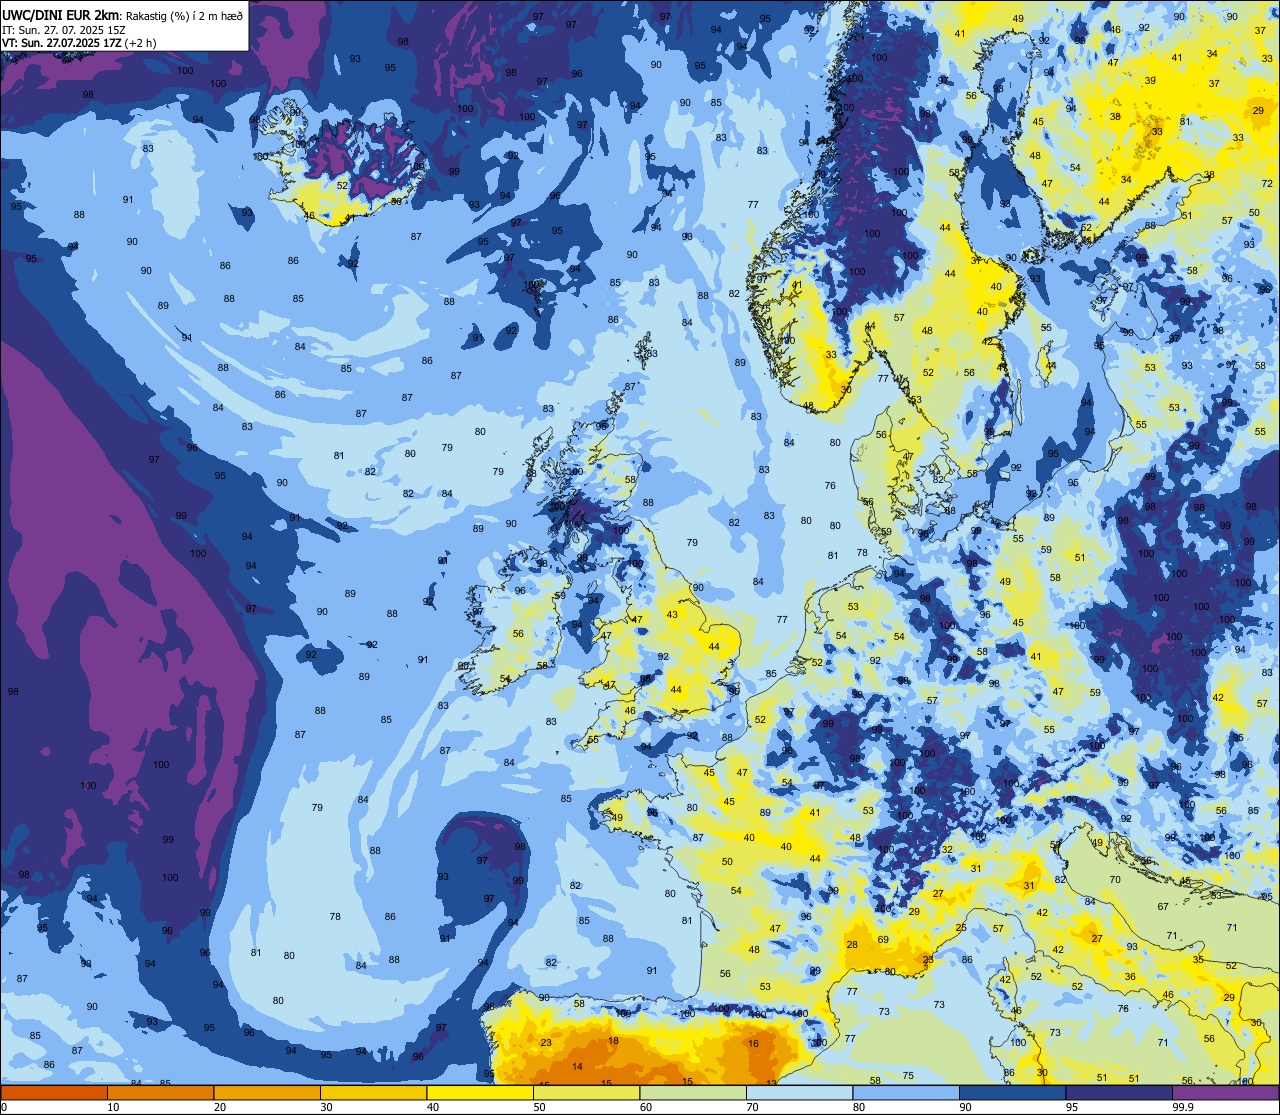Image resolution: width=1280 pixels, height=1115 pixels.
Task: Select the legend tick label '40'
Action: [433, 1107]
